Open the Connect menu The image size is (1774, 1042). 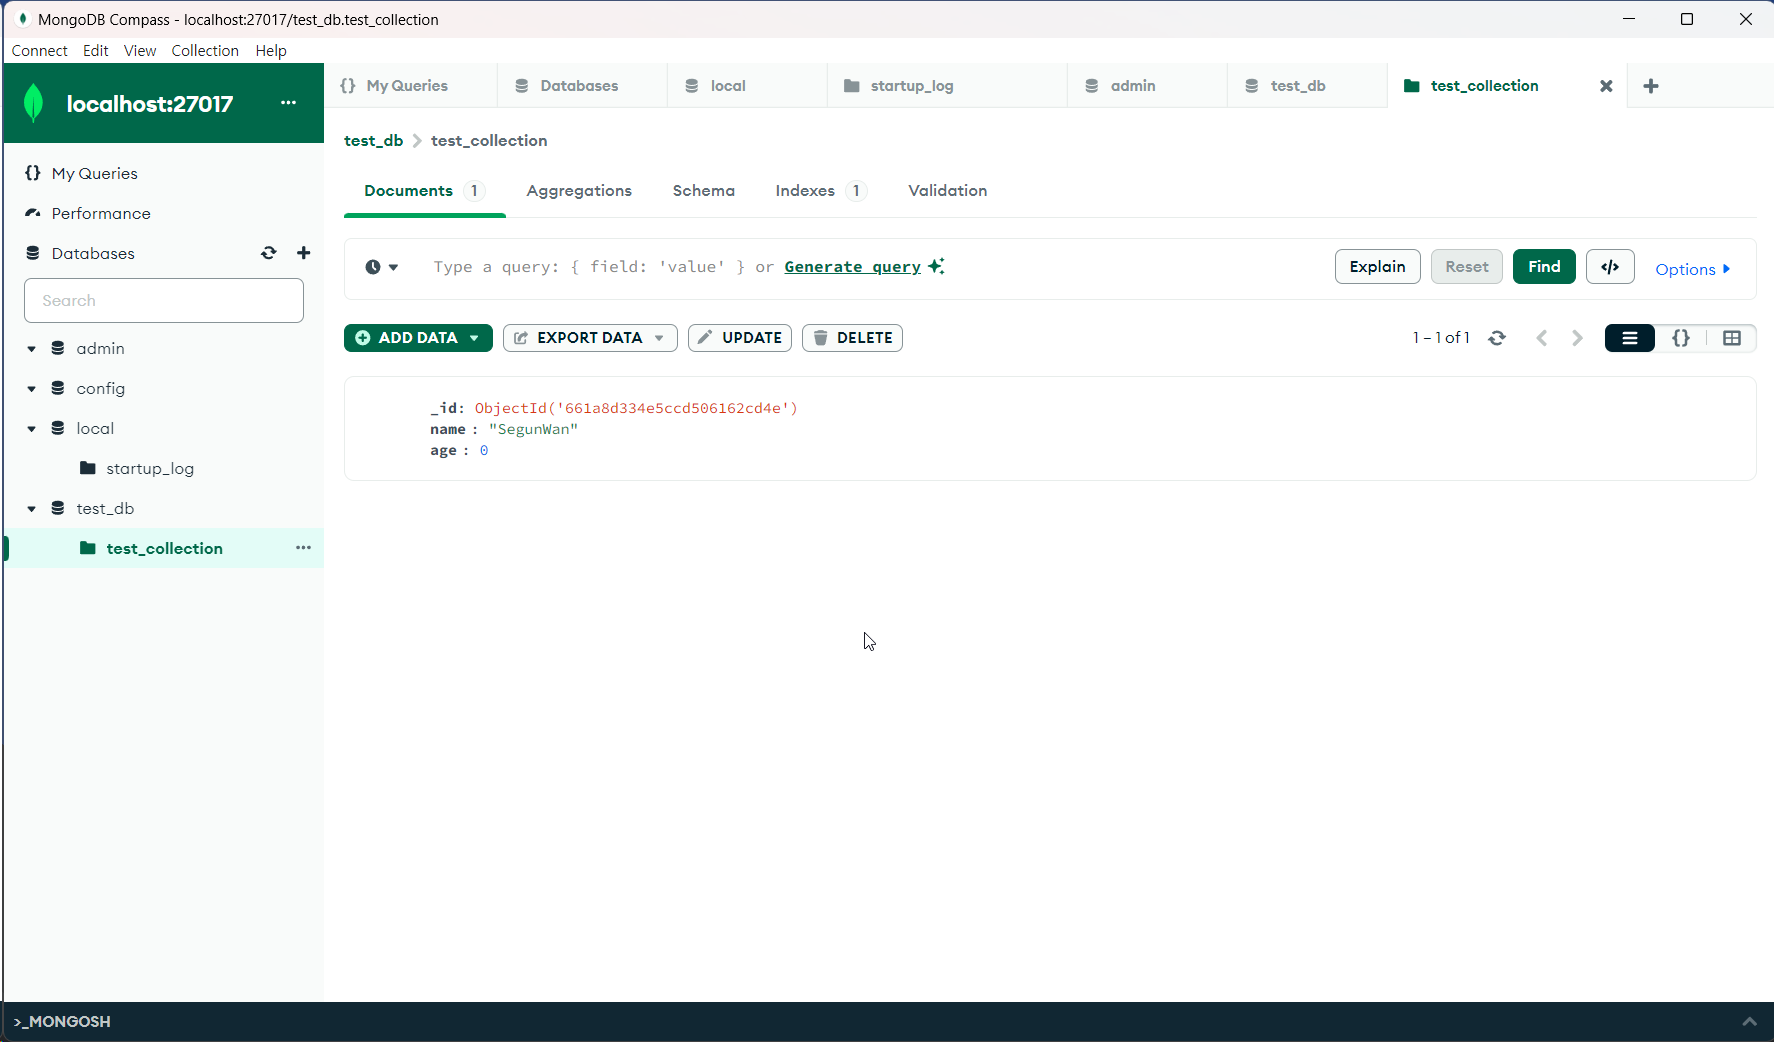[x=40, y=50]
